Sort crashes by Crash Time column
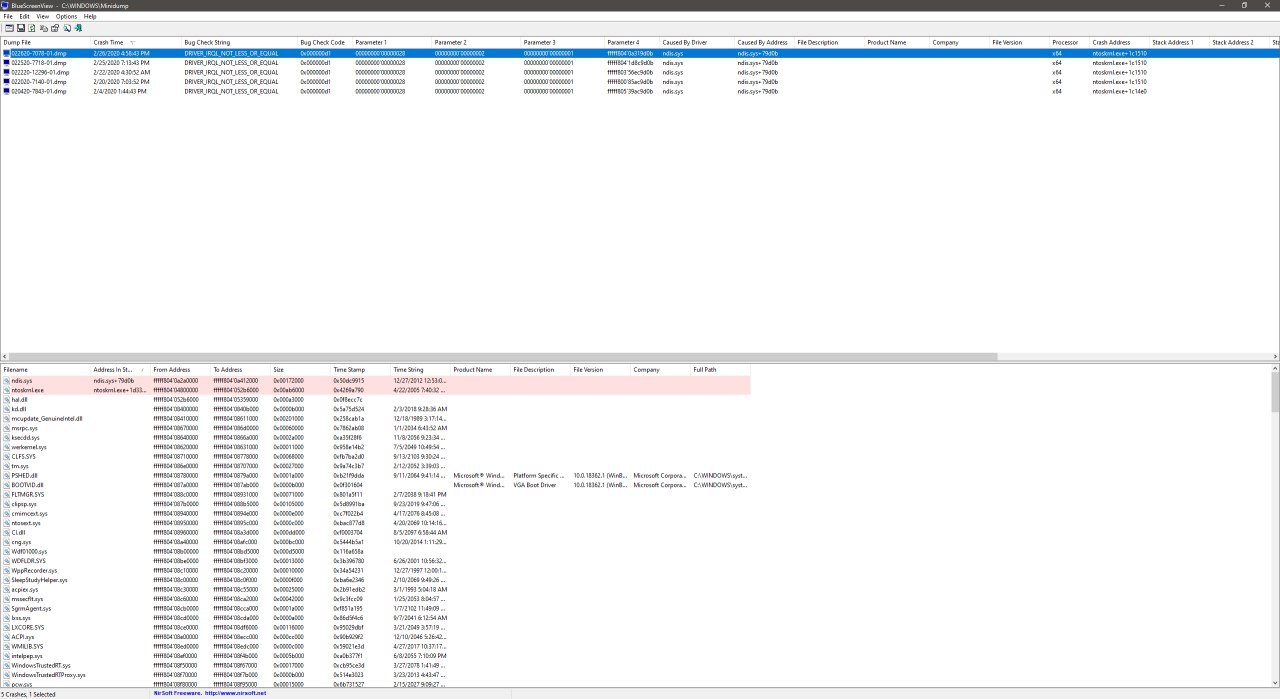The image size is (1280, 699). pyautogui.click(x=135, y=43)
